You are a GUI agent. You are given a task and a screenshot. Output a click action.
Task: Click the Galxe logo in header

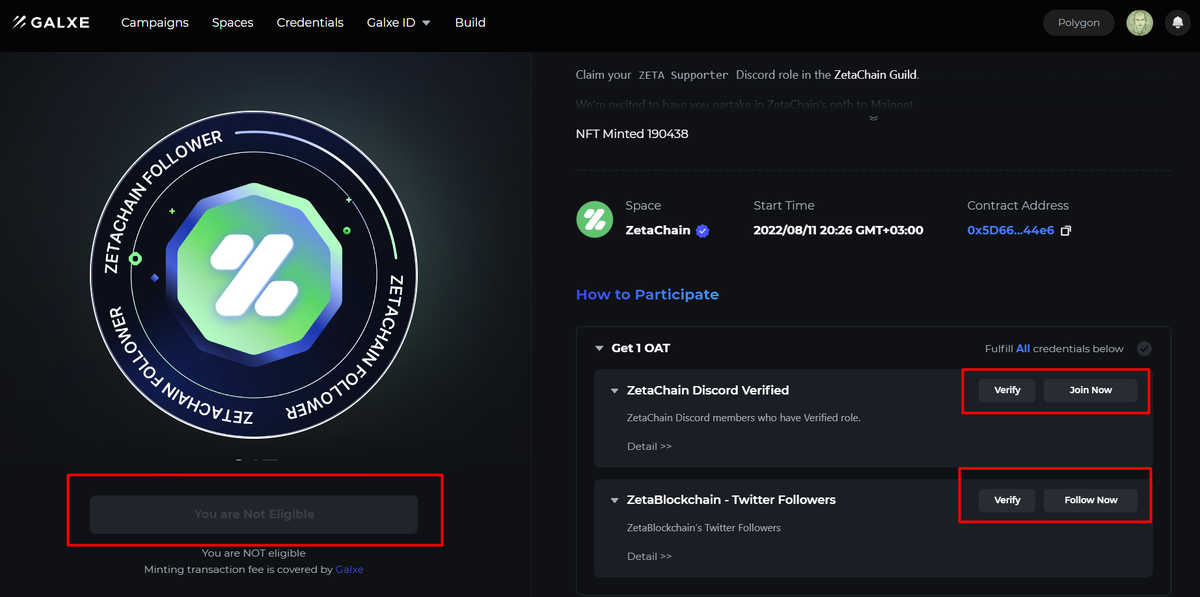[x=51, y=22]
